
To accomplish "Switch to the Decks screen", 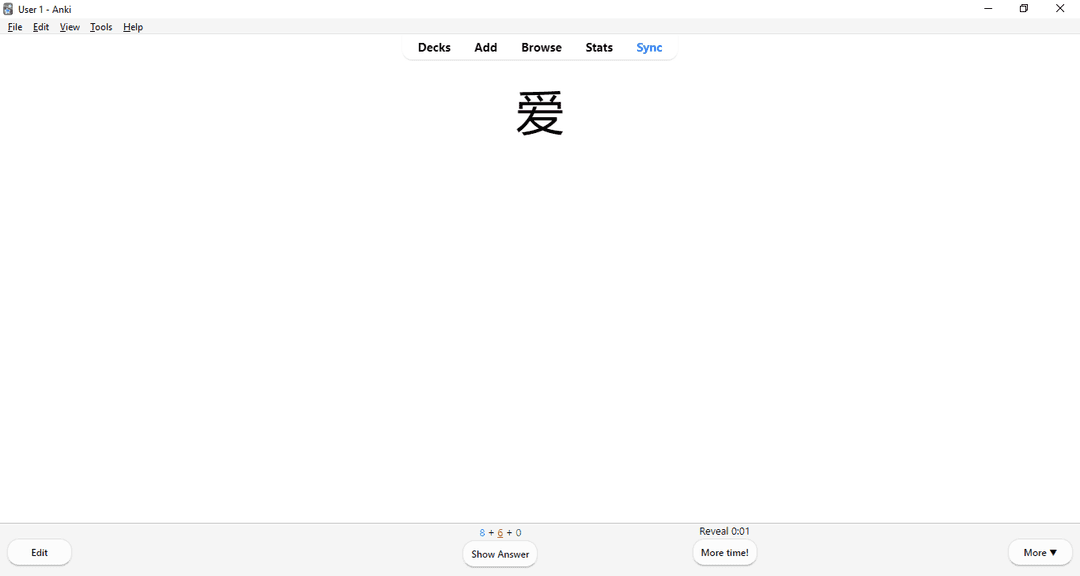I will 434,47.
